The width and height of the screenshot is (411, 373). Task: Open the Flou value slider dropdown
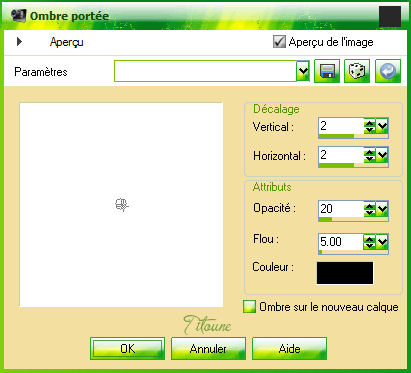click(x=382, y=242)
